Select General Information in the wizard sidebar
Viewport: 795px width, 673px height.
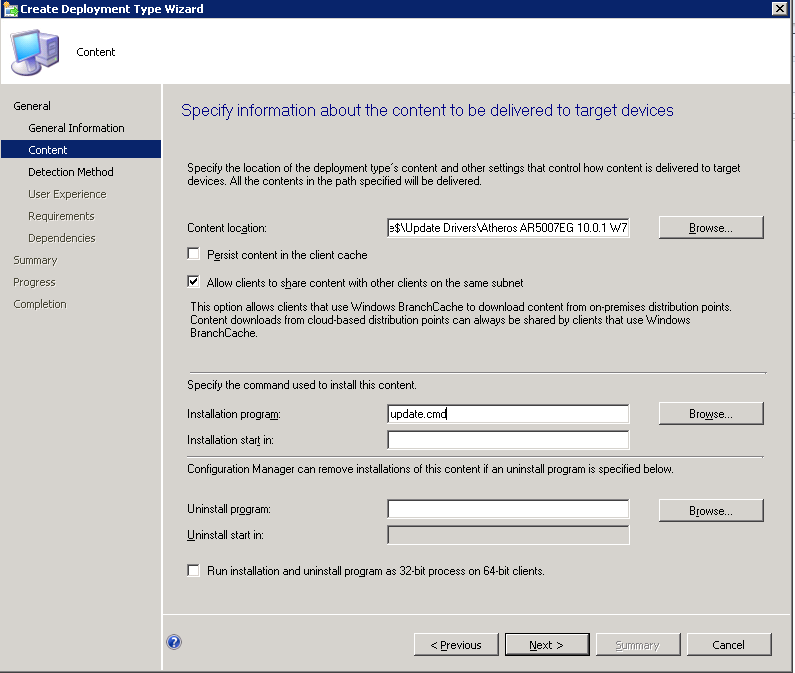(x=76, y=128)
